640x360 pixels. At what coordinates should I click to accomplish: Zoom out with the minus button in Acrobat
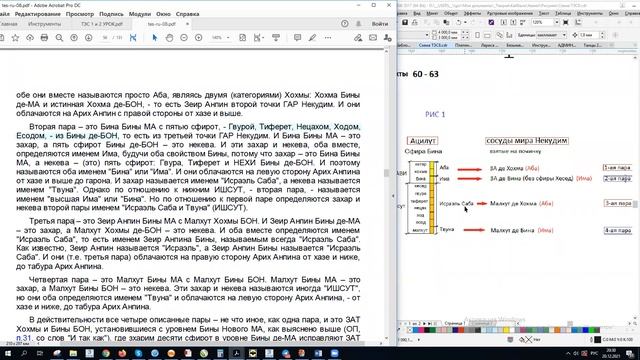pyautogui.click(x=184, y=38)
